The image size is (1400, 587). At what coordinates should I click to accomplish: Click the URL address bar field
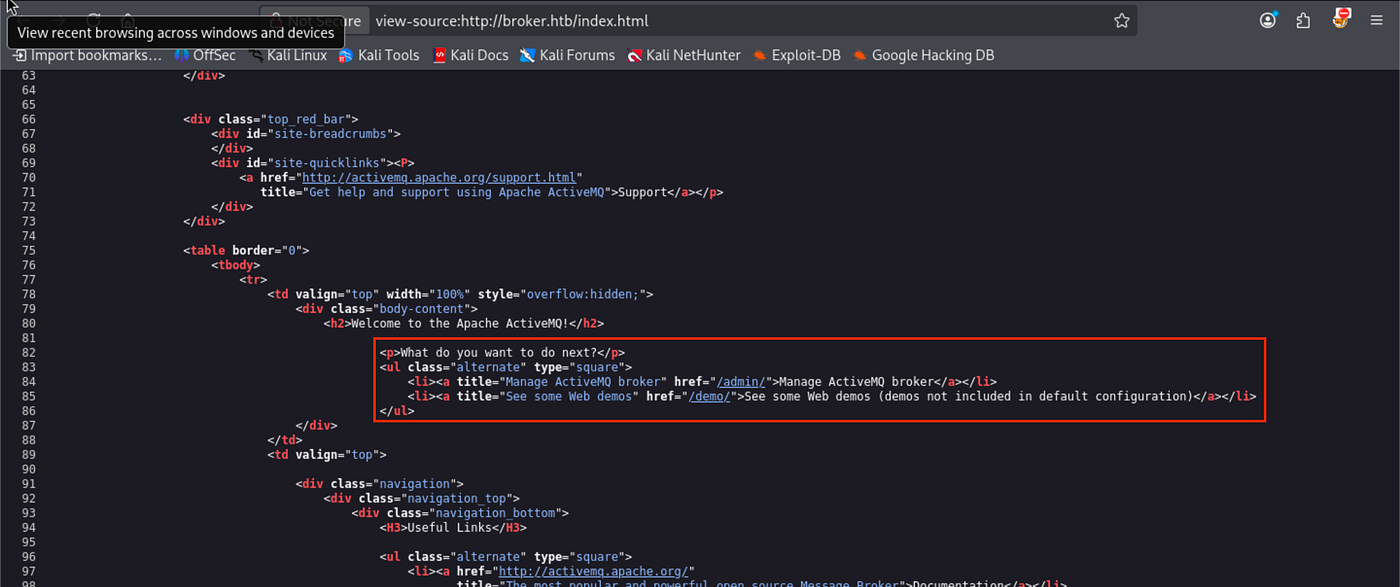click(740, 20)
